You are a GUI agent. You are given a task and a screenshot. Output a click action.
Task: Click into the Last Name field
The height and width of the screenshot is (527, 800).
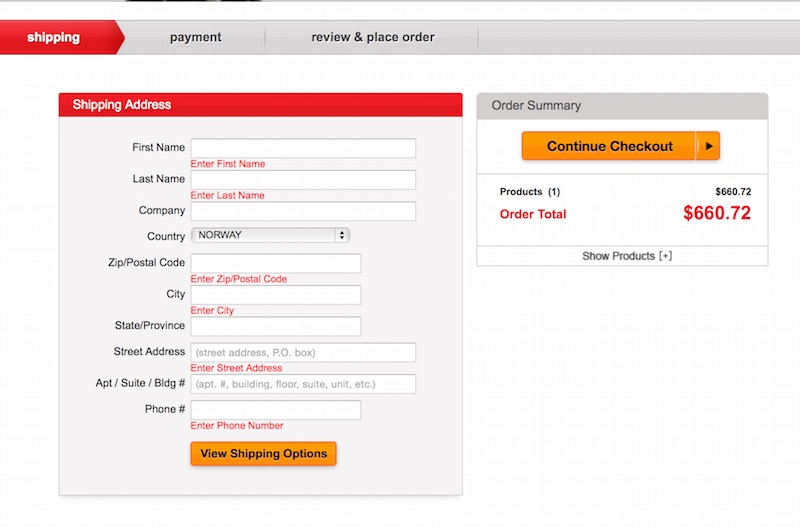point(303,180)
